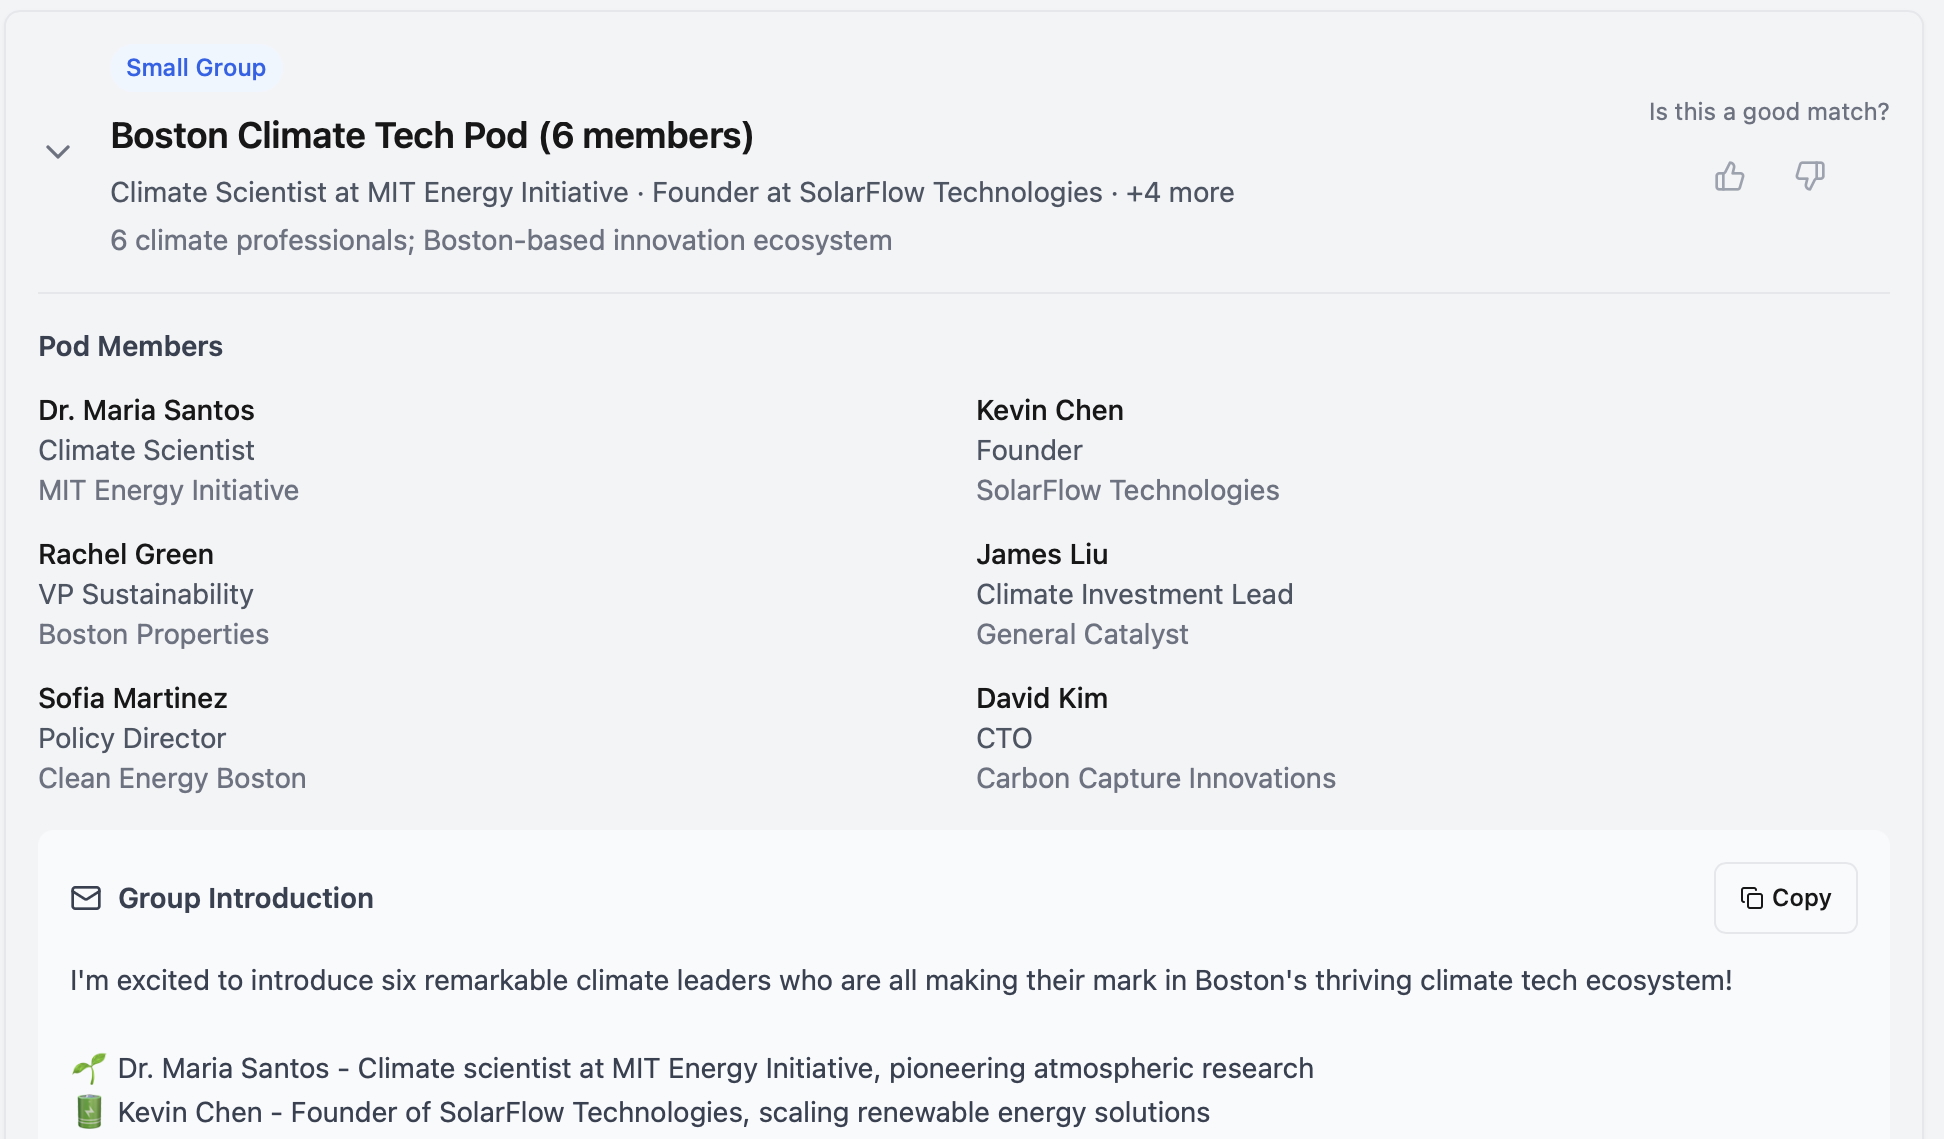The height and width of the screenshot is (1139, 1944).
Task: Click the seedling emoji by Maria Santos
Action: [x=89, y=1068]
